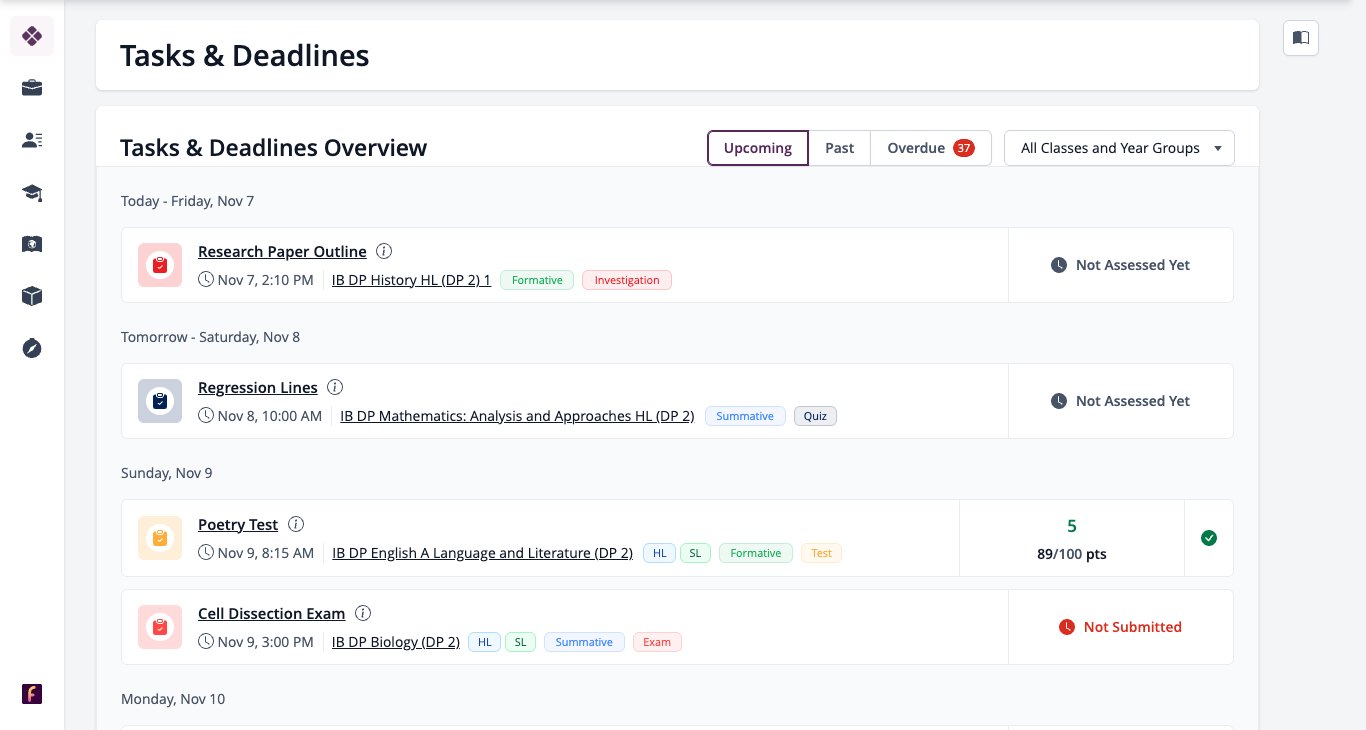Click the Investigation tag on Research Paper Outline
The height and width of the screenshot is (730, 1366).
(x=627, y=280)
